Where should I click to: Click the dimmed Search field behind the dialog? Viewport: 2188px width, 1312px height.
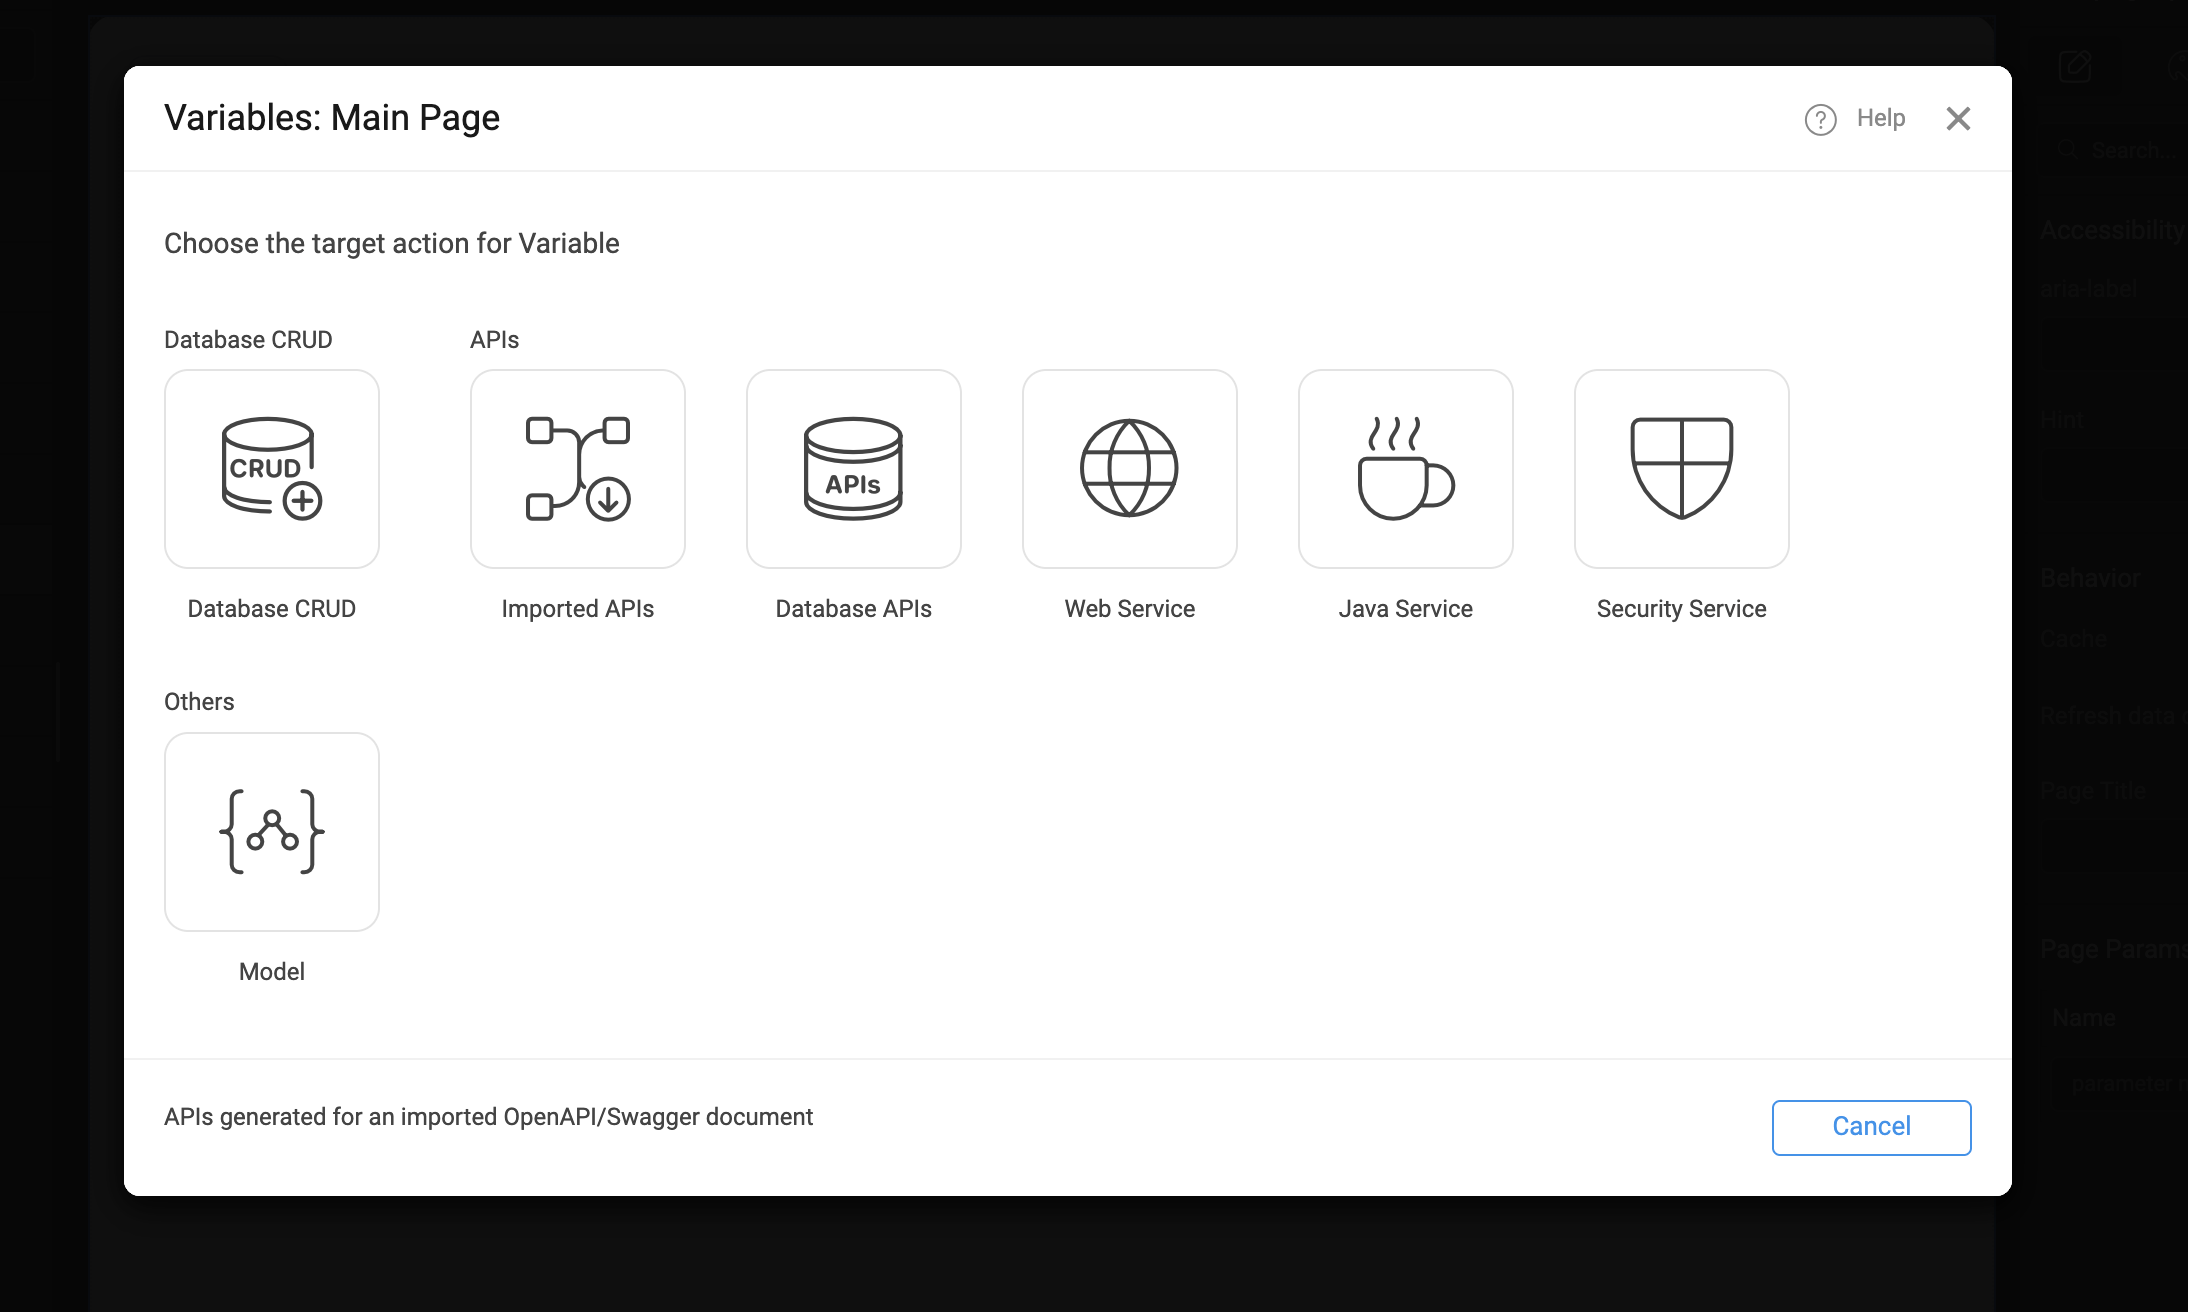pos(2130,151)
